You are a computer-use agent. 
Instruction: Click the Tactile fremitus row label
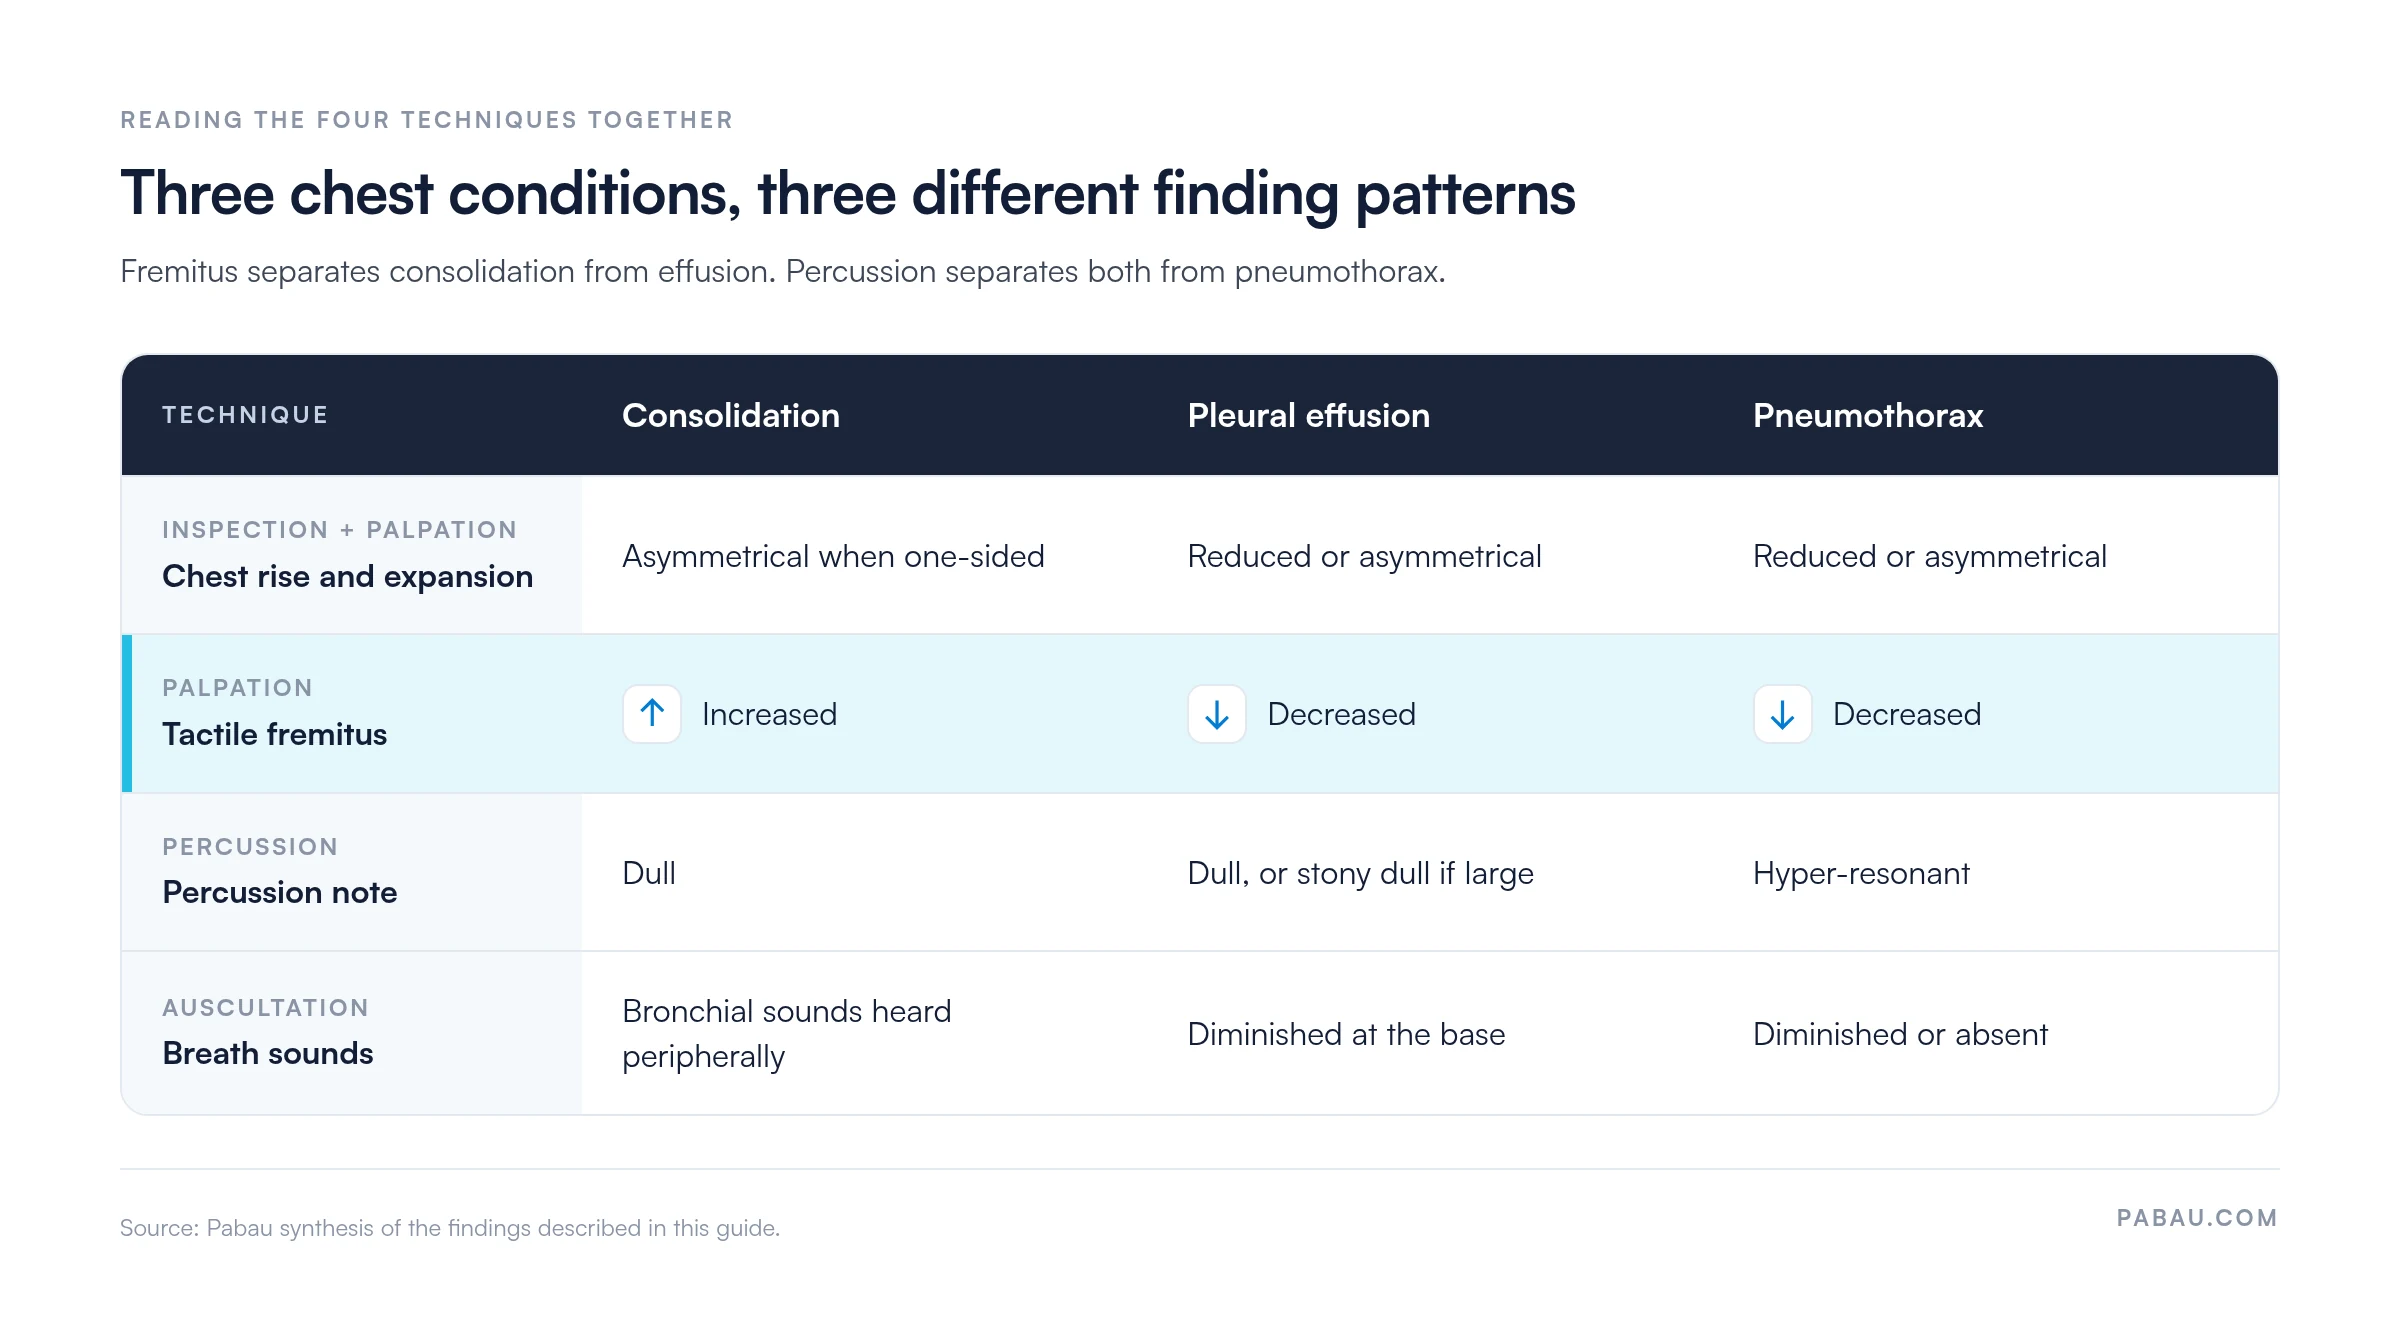pyautogui.click(x=274, y=734)
